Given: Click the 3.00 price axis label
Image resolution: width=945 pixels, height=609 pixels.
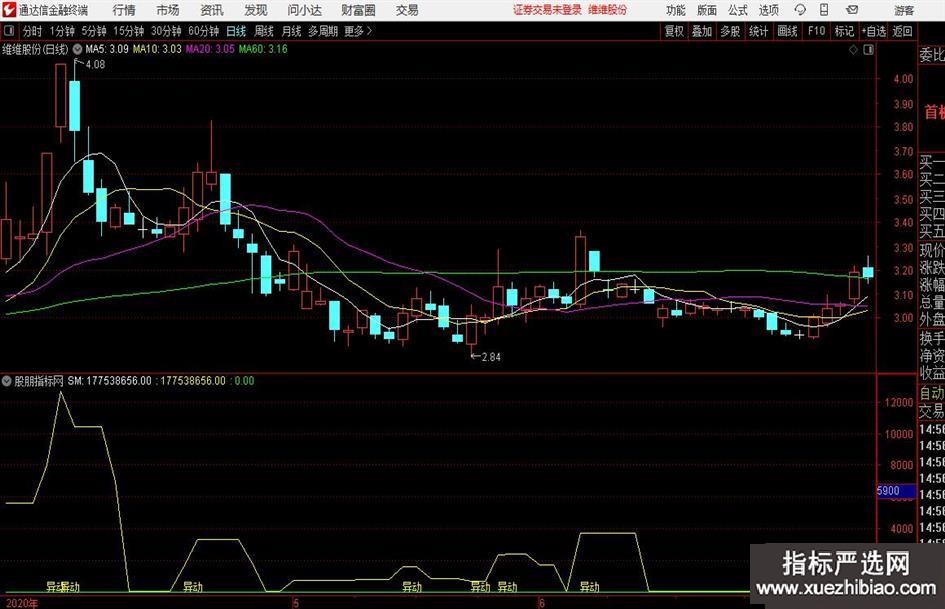Looking at the screenshot, I should point(903,318).
